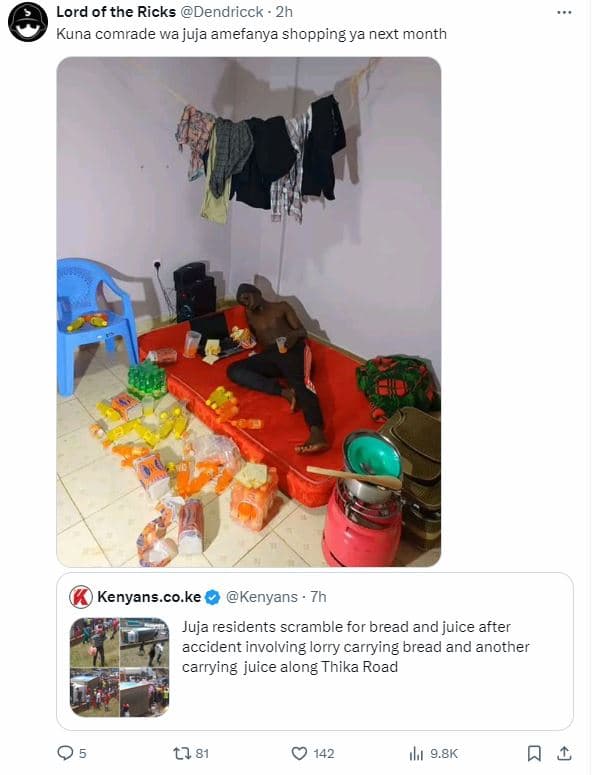
Task: Enlarge the room photo with red mattress
Action: click(249, 312)
